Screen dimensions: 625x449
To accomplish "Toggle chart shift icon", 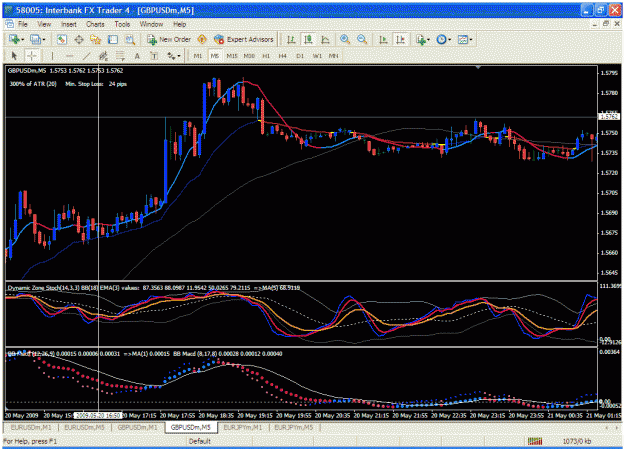I will click(401, 39).
